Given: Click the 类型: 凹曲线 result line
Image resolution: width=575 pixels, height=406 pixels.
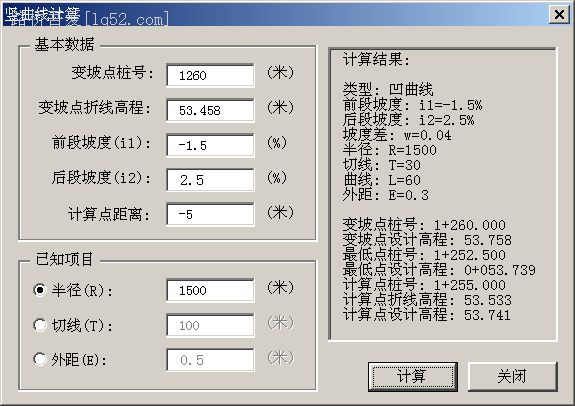Looking at the screenshot, I should 388,89.
